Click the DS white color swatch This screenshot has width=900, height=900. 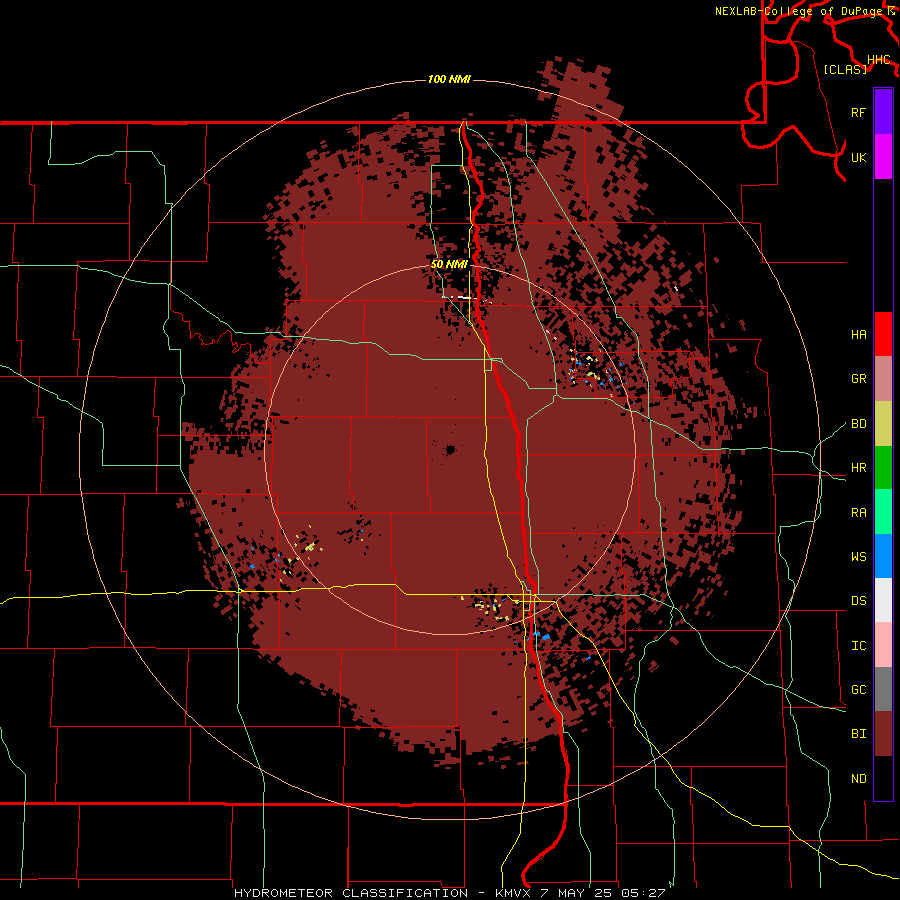883,600
